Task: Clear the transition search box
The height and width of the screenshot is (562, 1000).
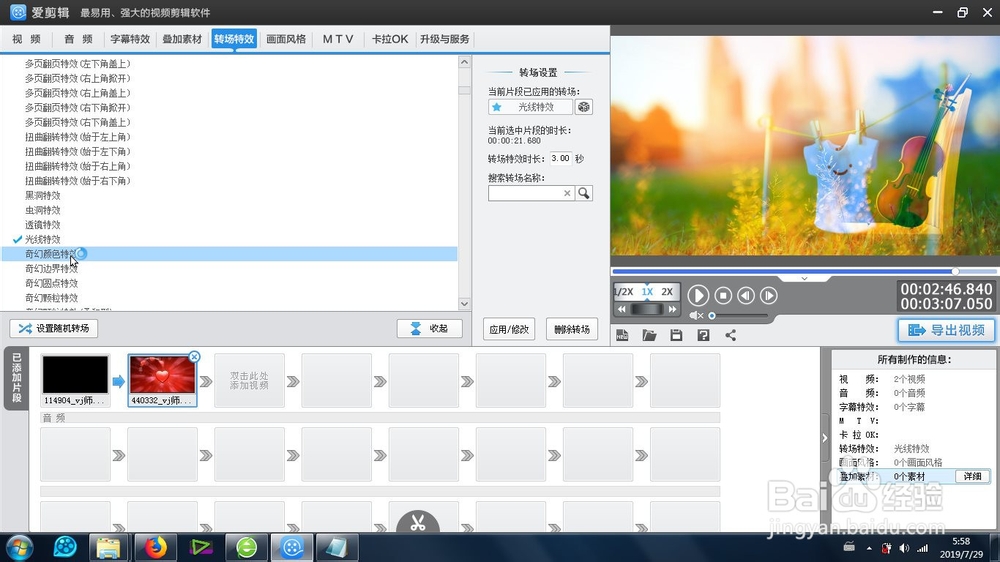Action: pos(567,193)
